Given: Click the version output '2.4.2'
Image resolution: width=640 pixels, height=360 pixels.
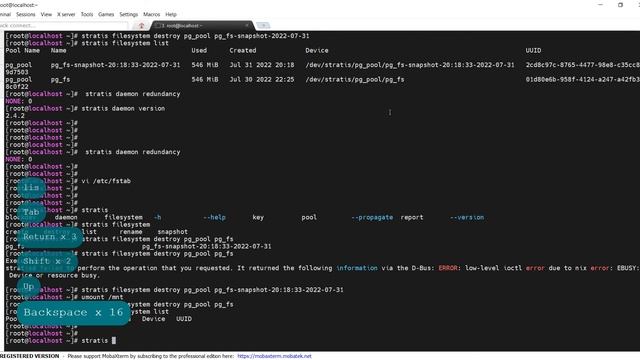Looking at the screenshot, I should [15, 116].
